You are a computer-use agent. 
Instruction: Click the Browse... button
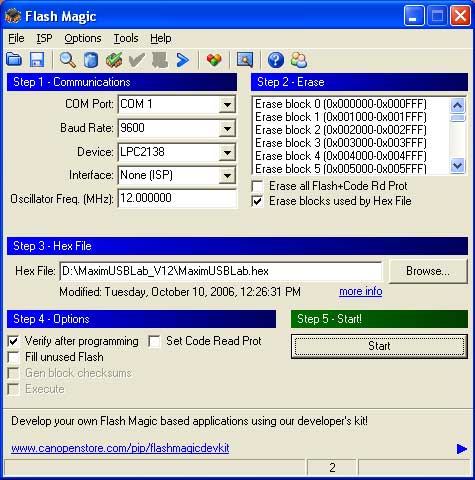pyautogui.click(x=428, y=271)
